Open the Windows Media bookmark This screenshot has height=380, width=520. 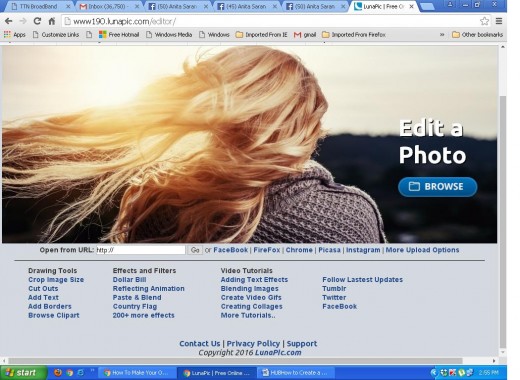(x=169, y=35)
